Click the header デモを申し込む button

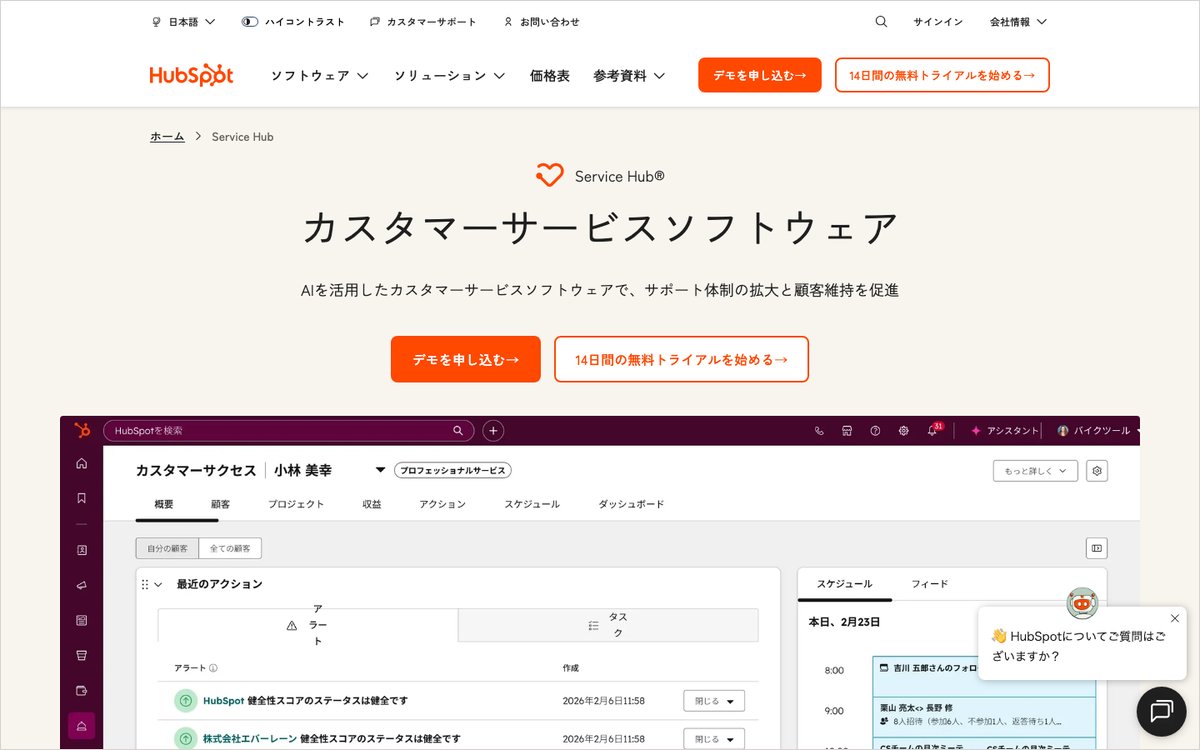pyautogui.click(x=760, y=75)
